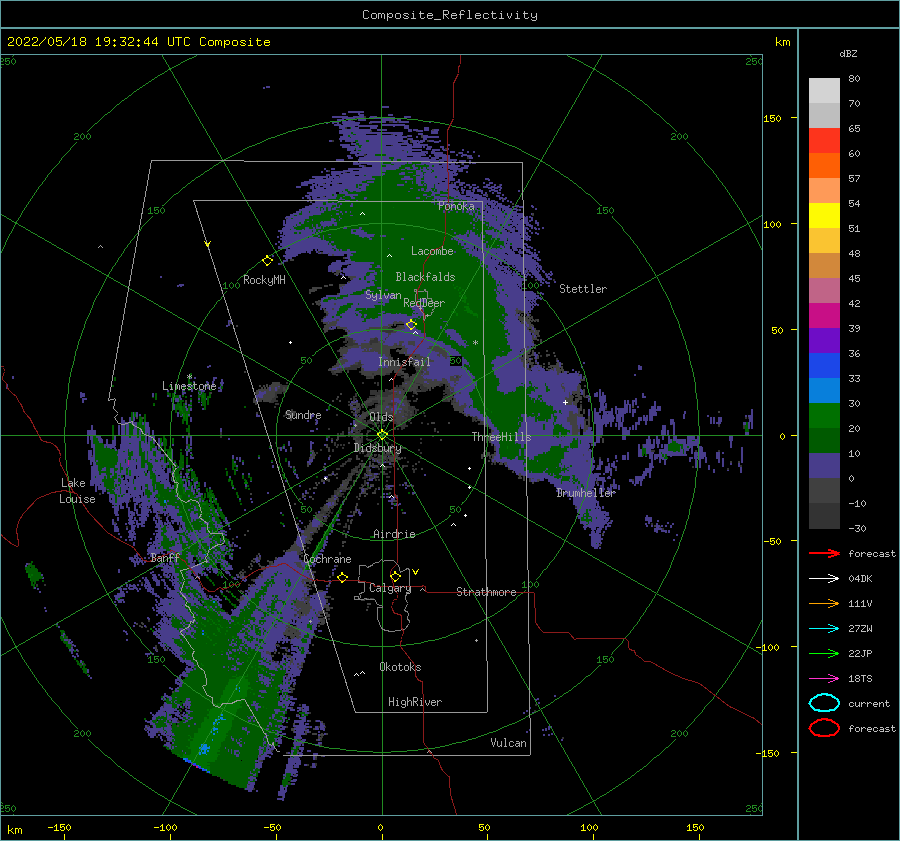Viewport: 900px width, 841px height.
Task: Click the Lake Louise label
Action: 77,491
